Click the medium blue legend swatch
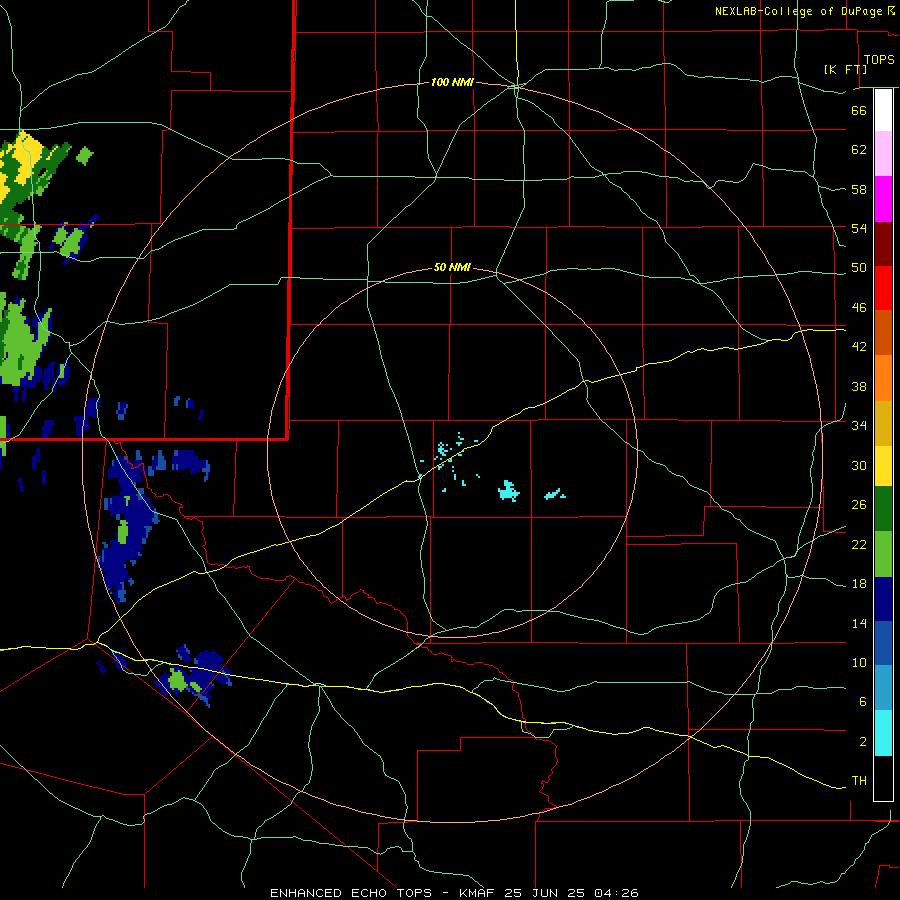This screenshot has width=900, height=900. pyautogui.click(x=883, y=643)
